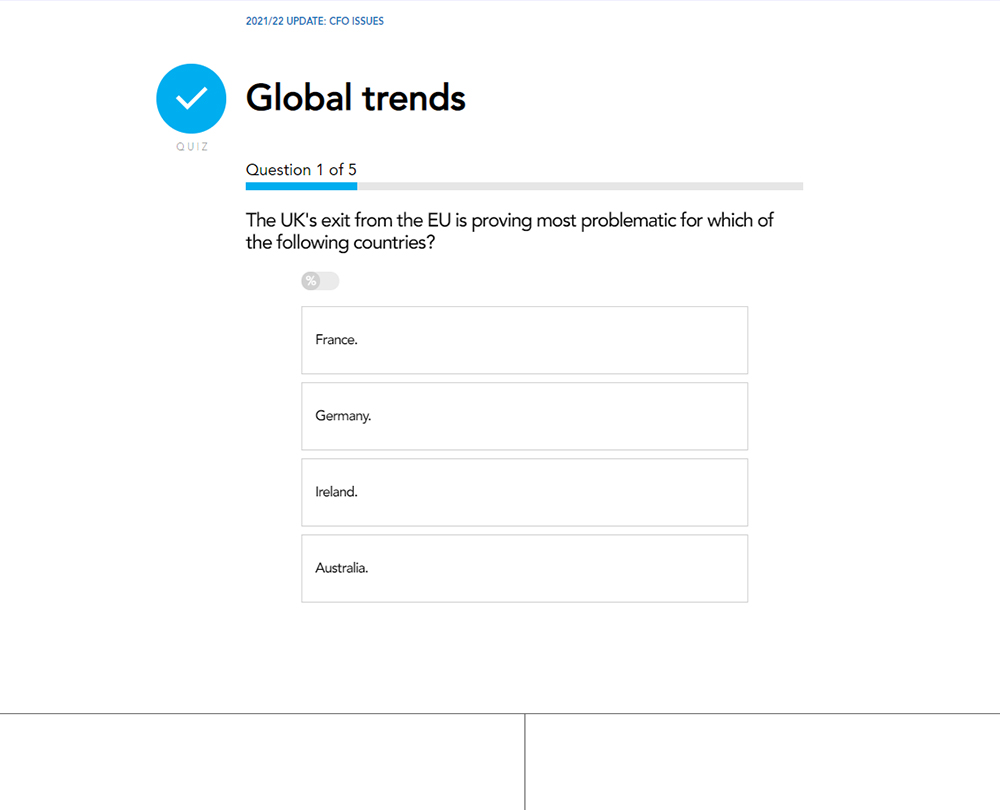Click the Question 1 of 5 label
This screenshot has width=1000, height=810.
click(301, 170)
